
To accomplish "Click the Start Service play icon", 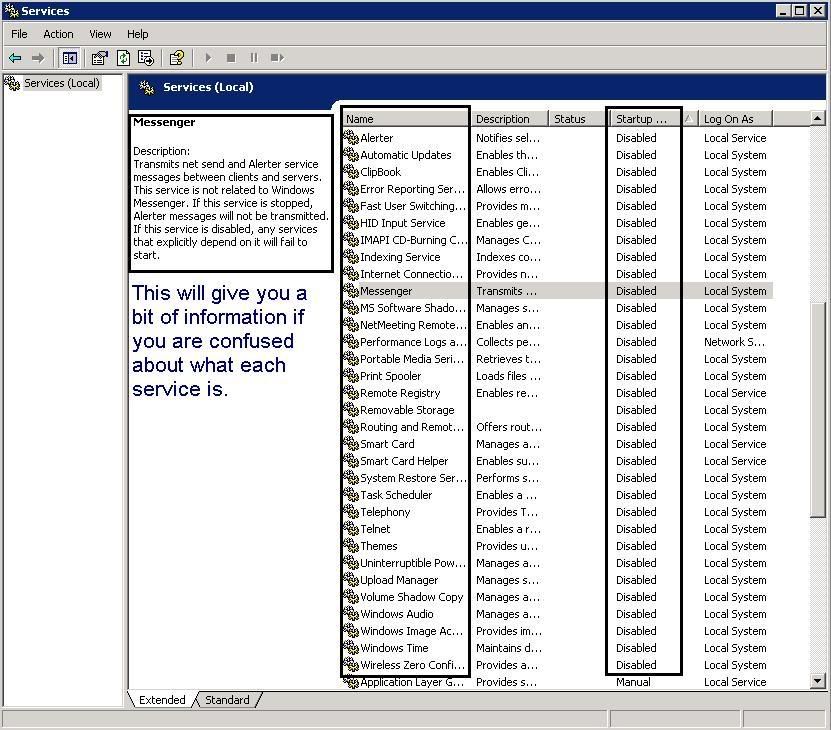I will tap(208, 58).
